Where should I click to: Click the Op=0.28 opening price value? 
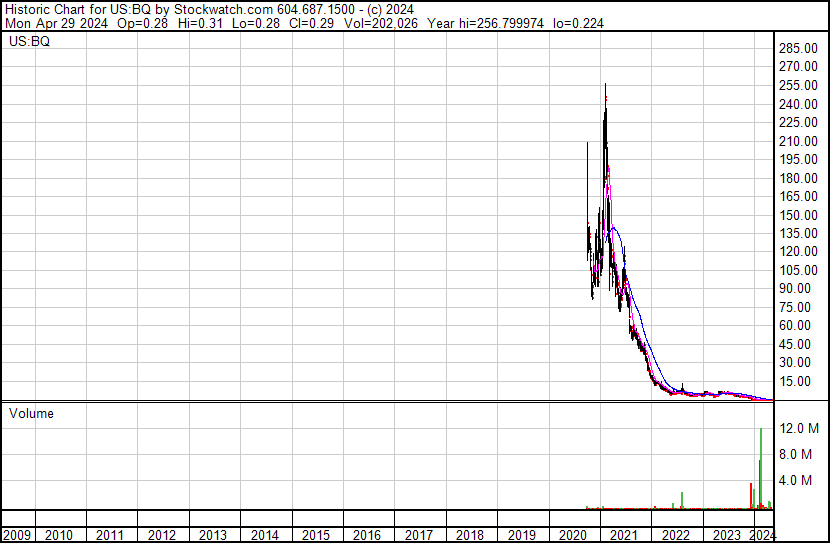(142, 23)
